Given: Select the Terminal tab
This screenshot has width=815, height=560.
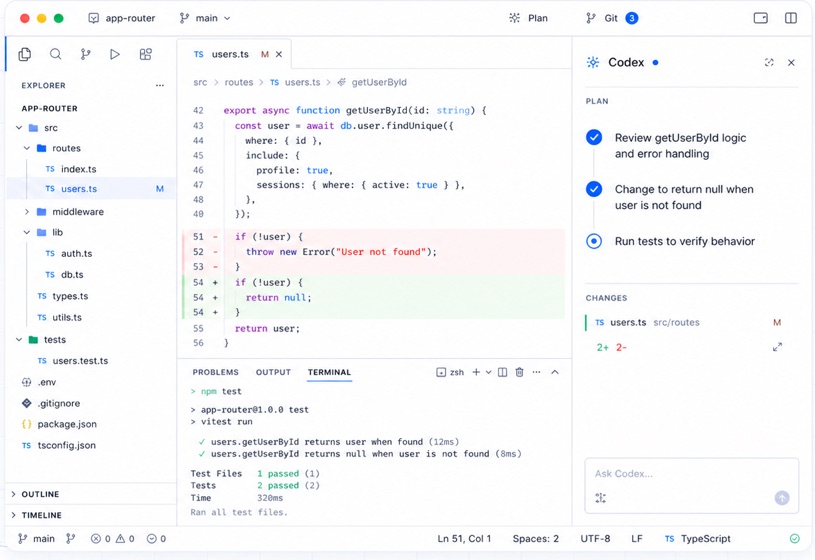Looking at the screenshot, I should click(x=329, y=372).
